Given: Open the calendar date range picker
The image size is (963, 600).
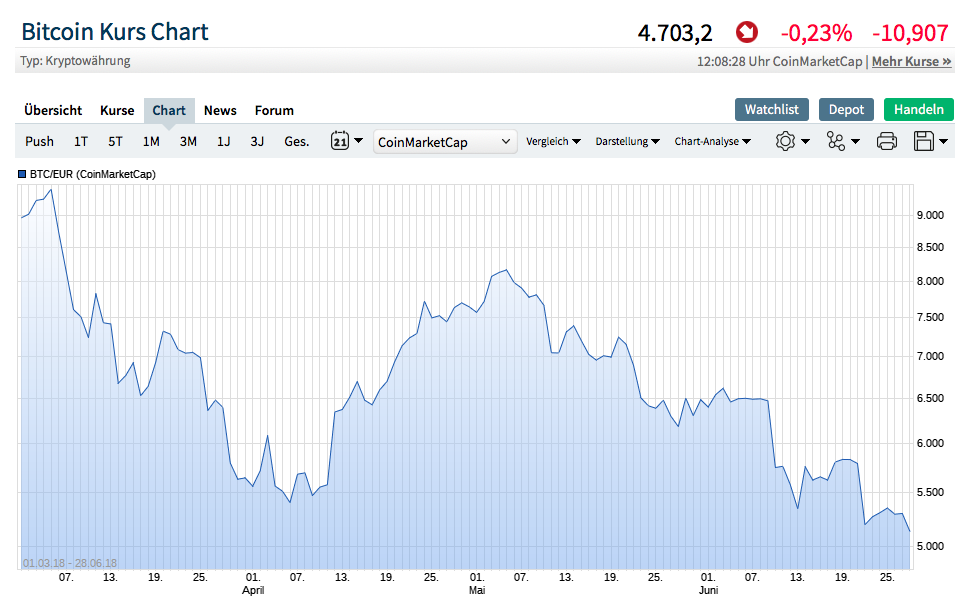Looking at the screenshot, I should [340, 141].
